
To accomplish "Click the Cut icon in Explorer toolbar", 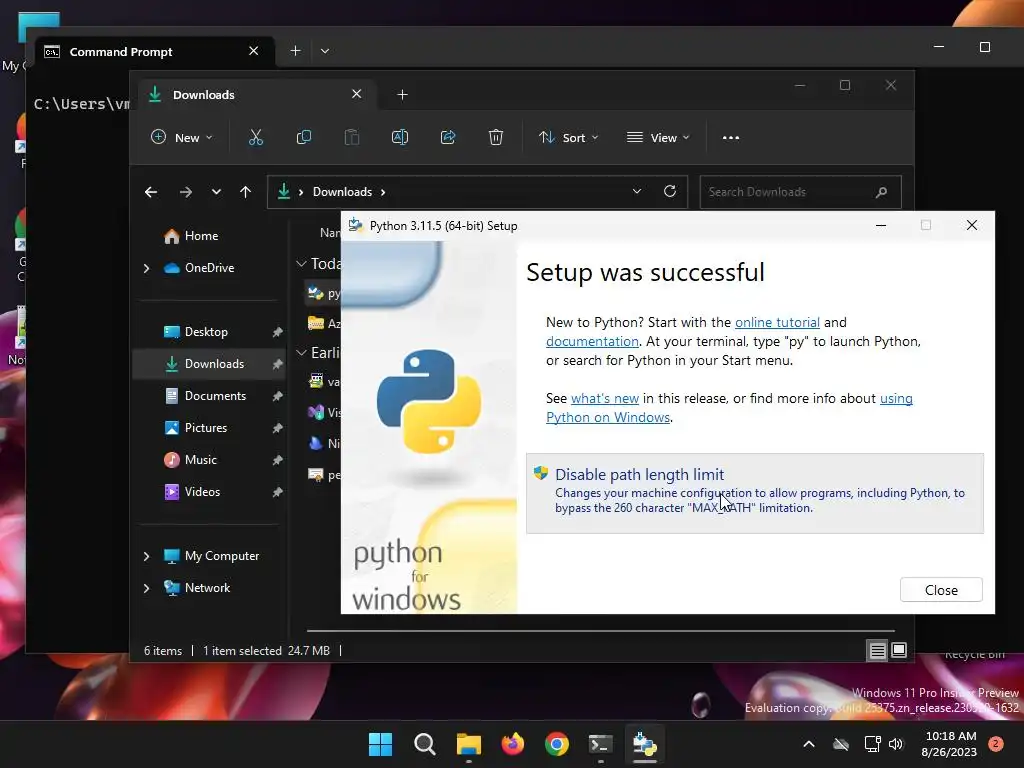I will 255,137.
